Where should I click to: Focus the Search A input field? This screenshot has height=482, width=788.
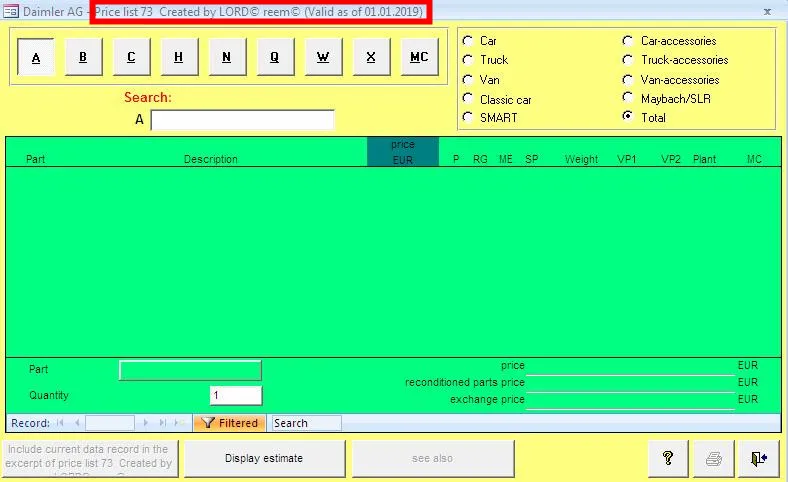(242, 120)
